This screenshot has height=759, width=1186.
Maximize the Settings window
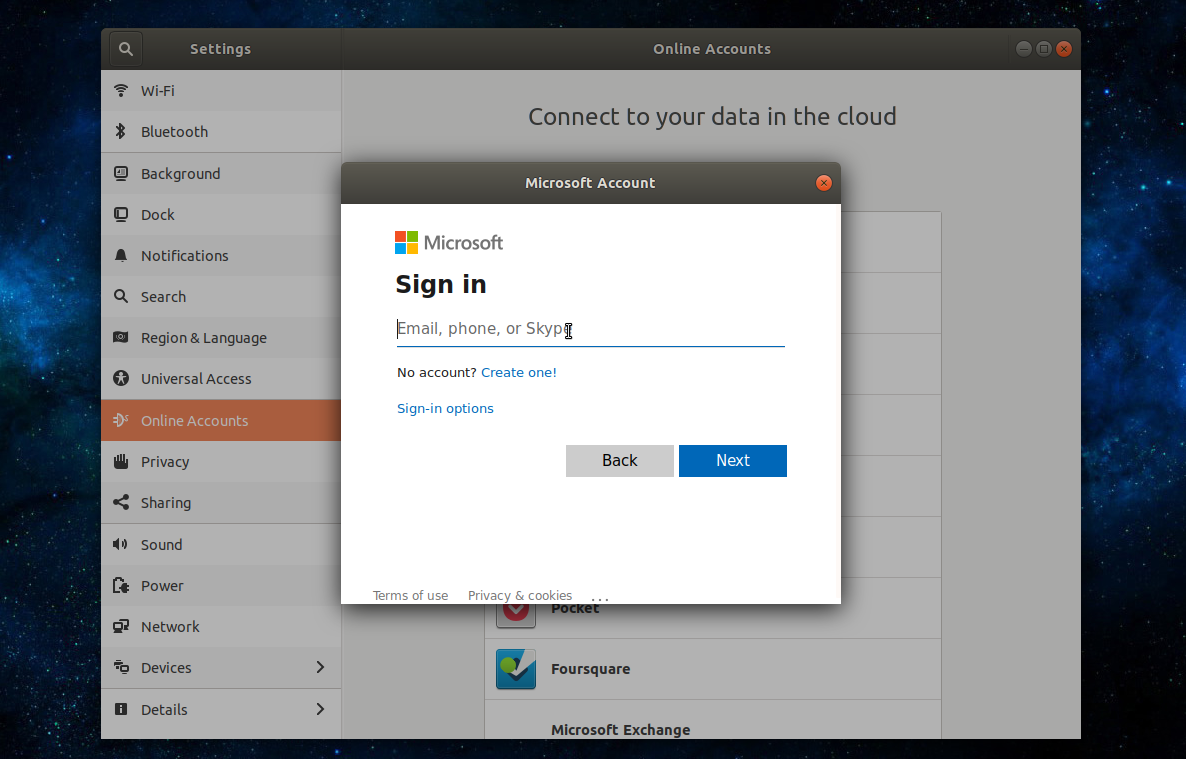(x=1044, y=49)
